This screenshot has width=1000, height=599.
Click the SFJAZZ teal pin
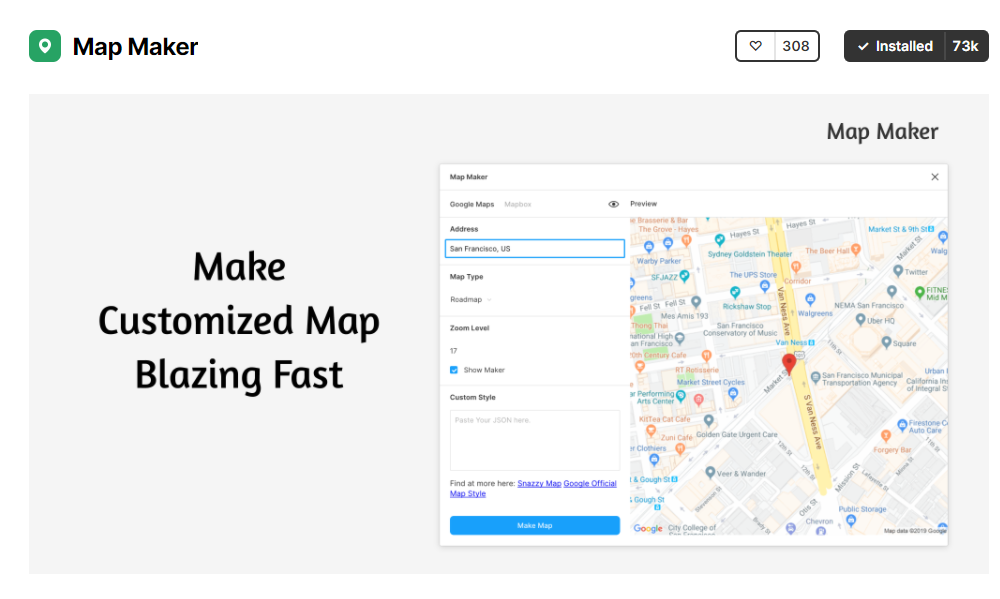(684, 276)
